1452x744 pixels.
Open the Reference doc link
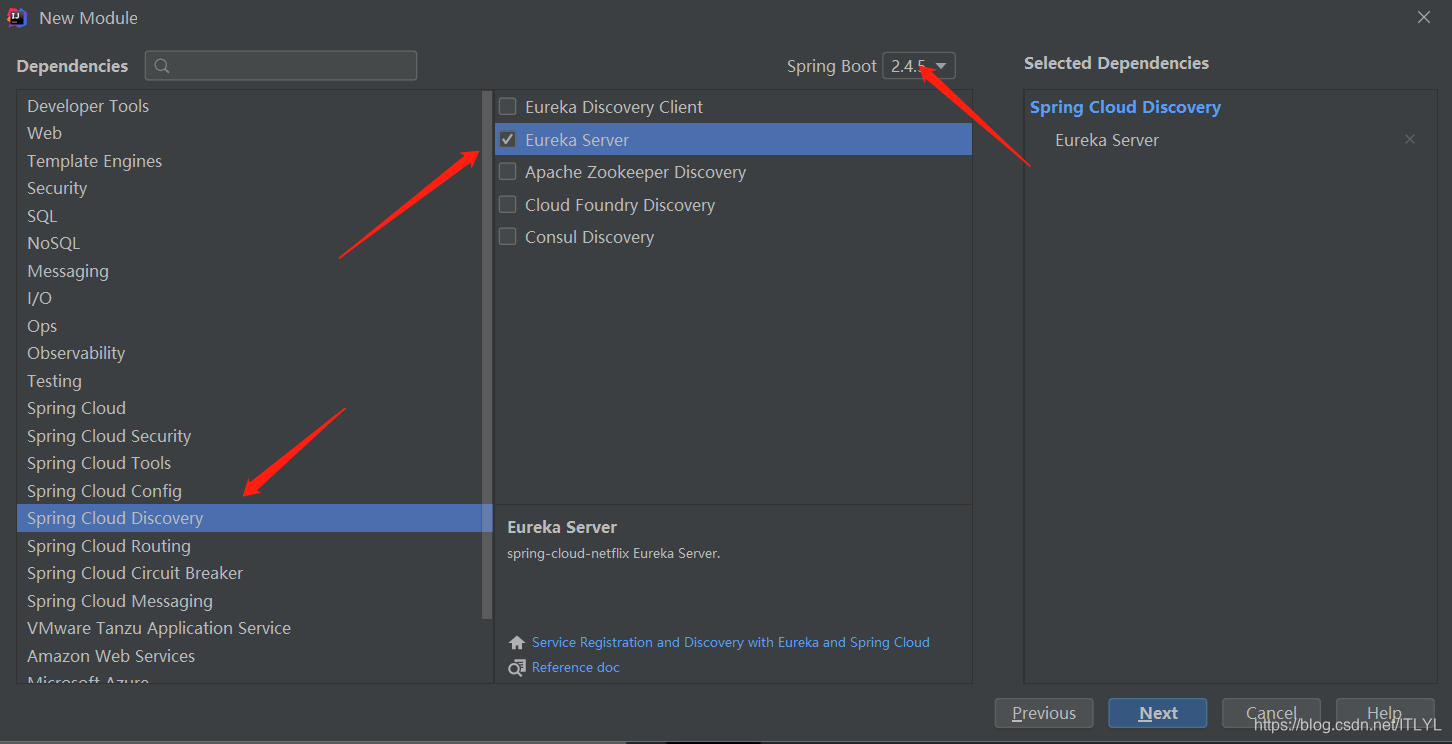pos(576,667)
